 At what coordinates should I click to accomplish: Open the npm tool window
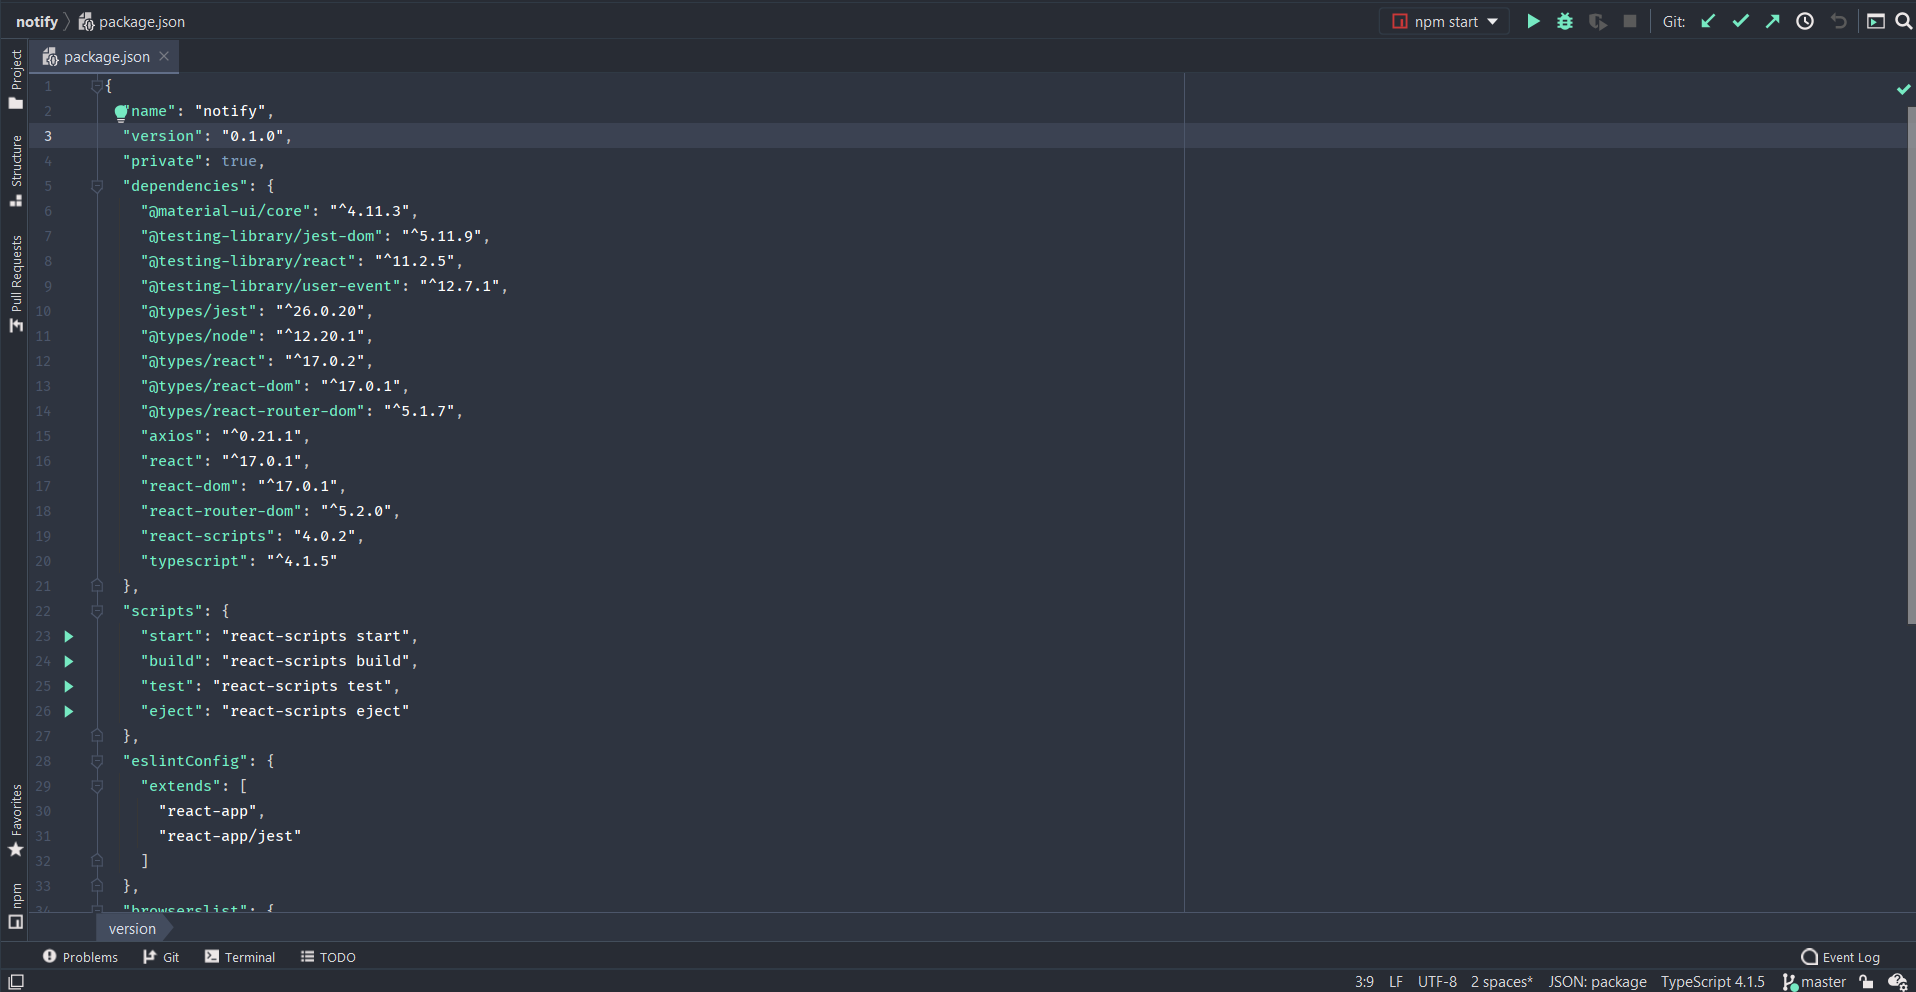tap(16, 906)
